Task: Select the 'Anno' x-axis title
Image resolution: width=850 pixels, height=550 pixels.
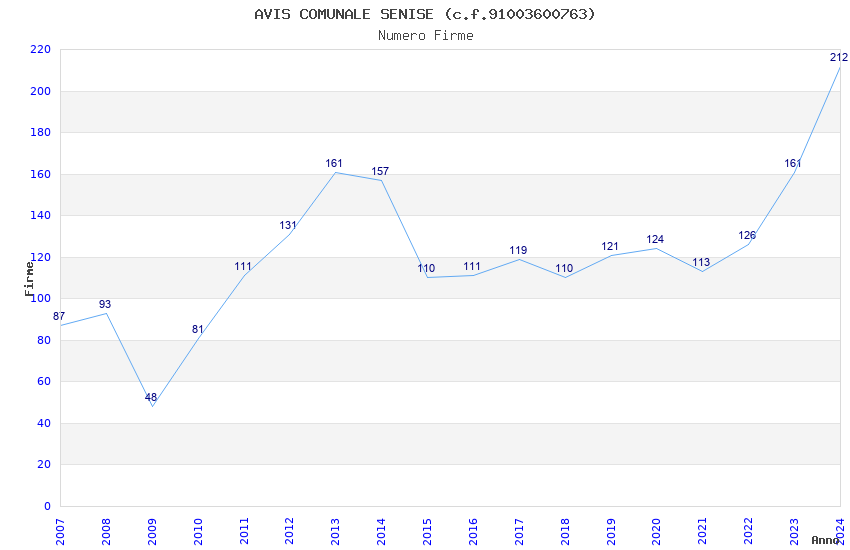Action: (825, 540)
